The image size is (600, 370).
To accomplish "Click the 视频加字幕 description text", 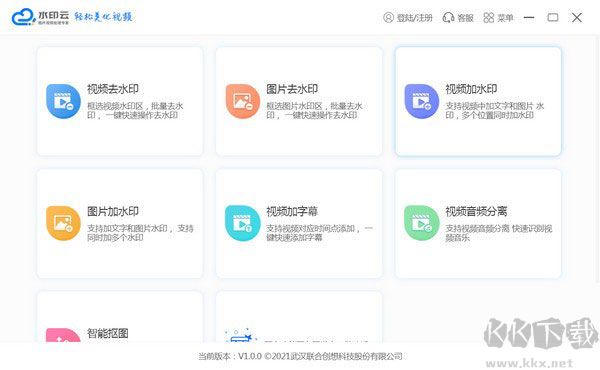I will pyautogui.click(x=320, y=233).
